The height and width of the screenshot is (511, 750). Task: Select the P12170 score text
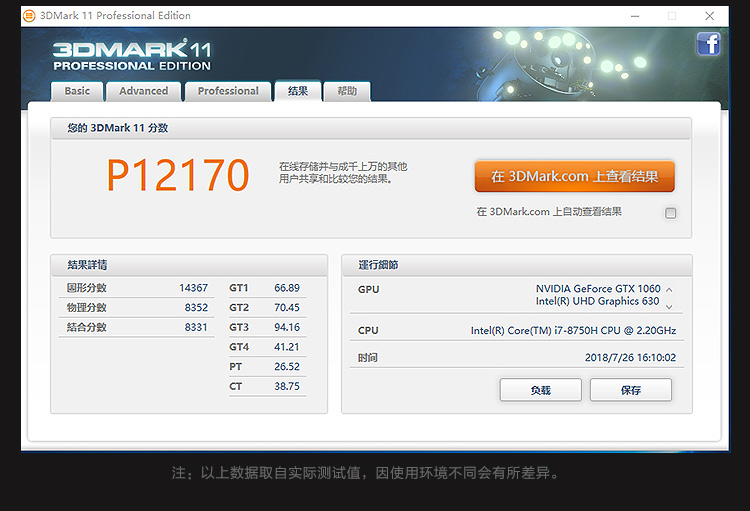pyautogui.click(x=178, y=175)
